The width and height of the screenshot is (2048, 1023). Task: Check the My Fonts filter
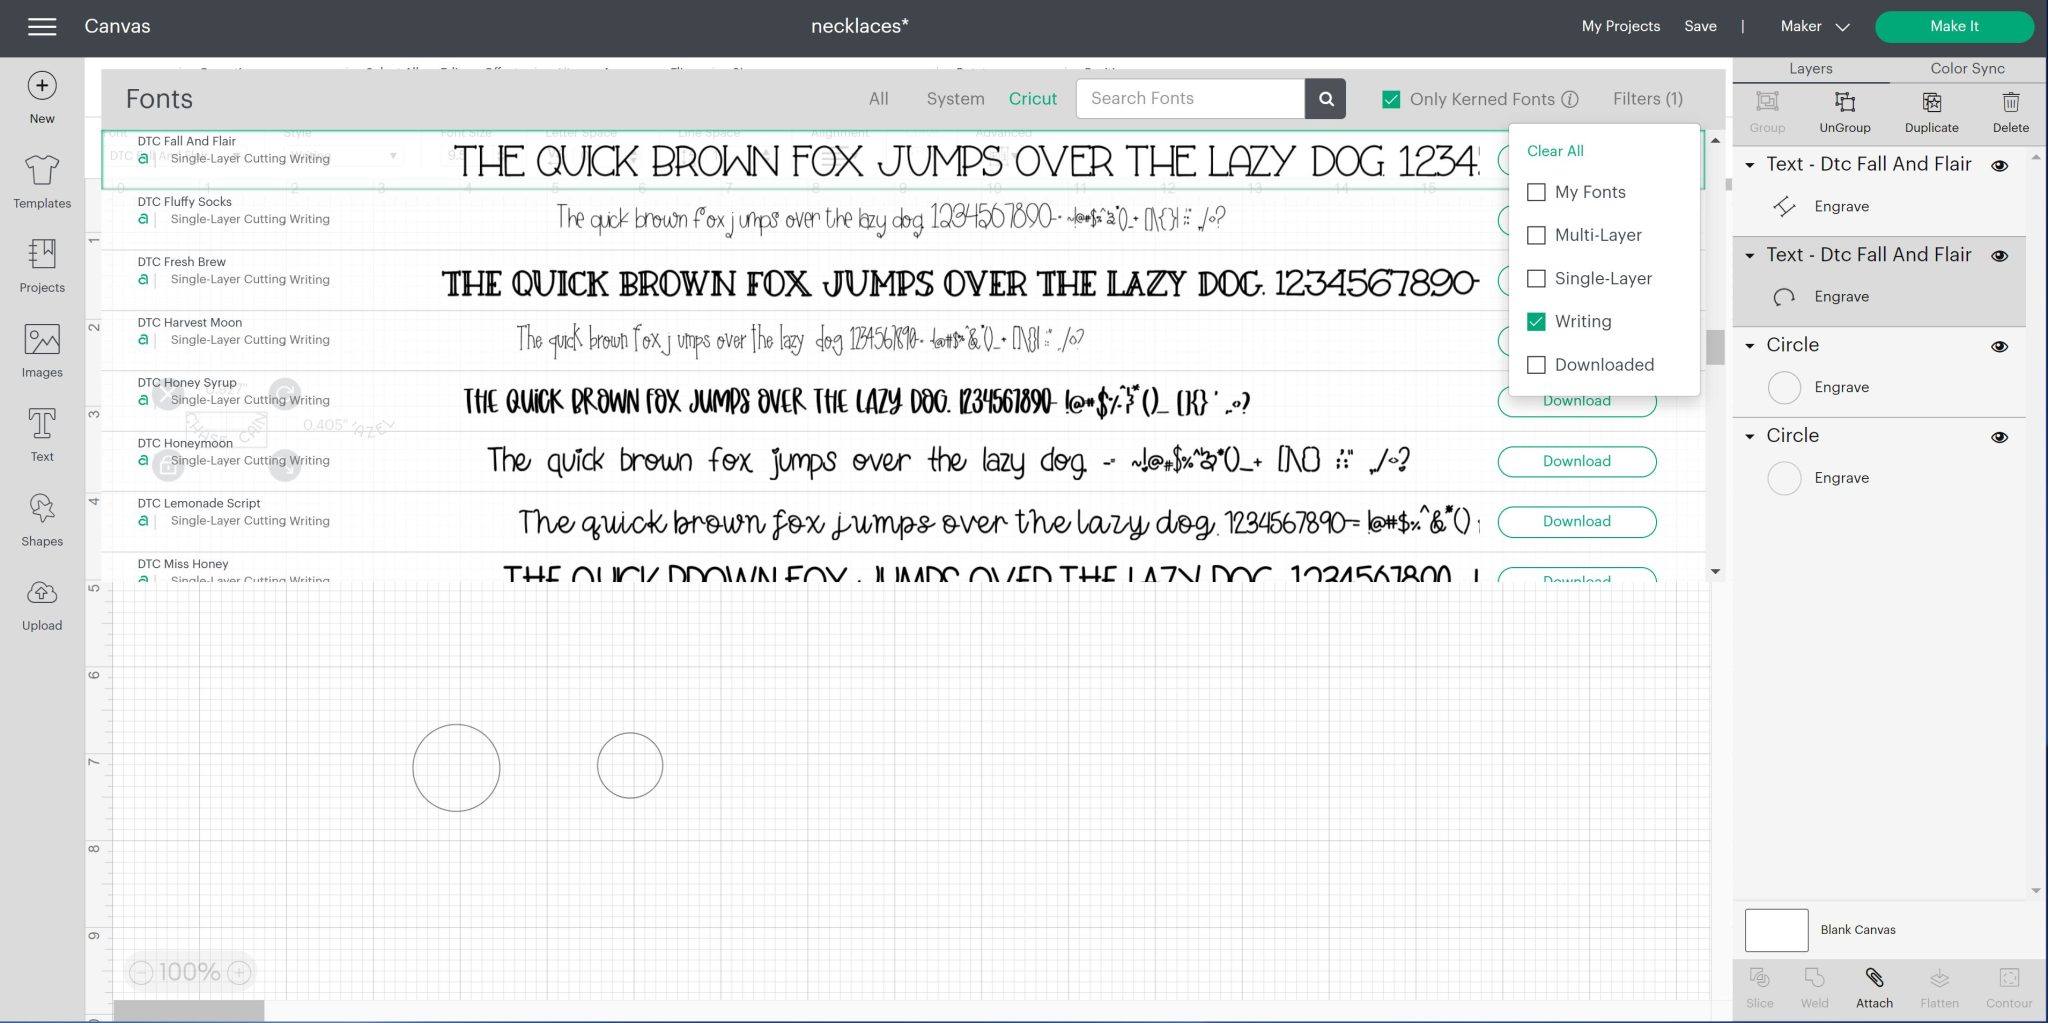coord(1537,192)
